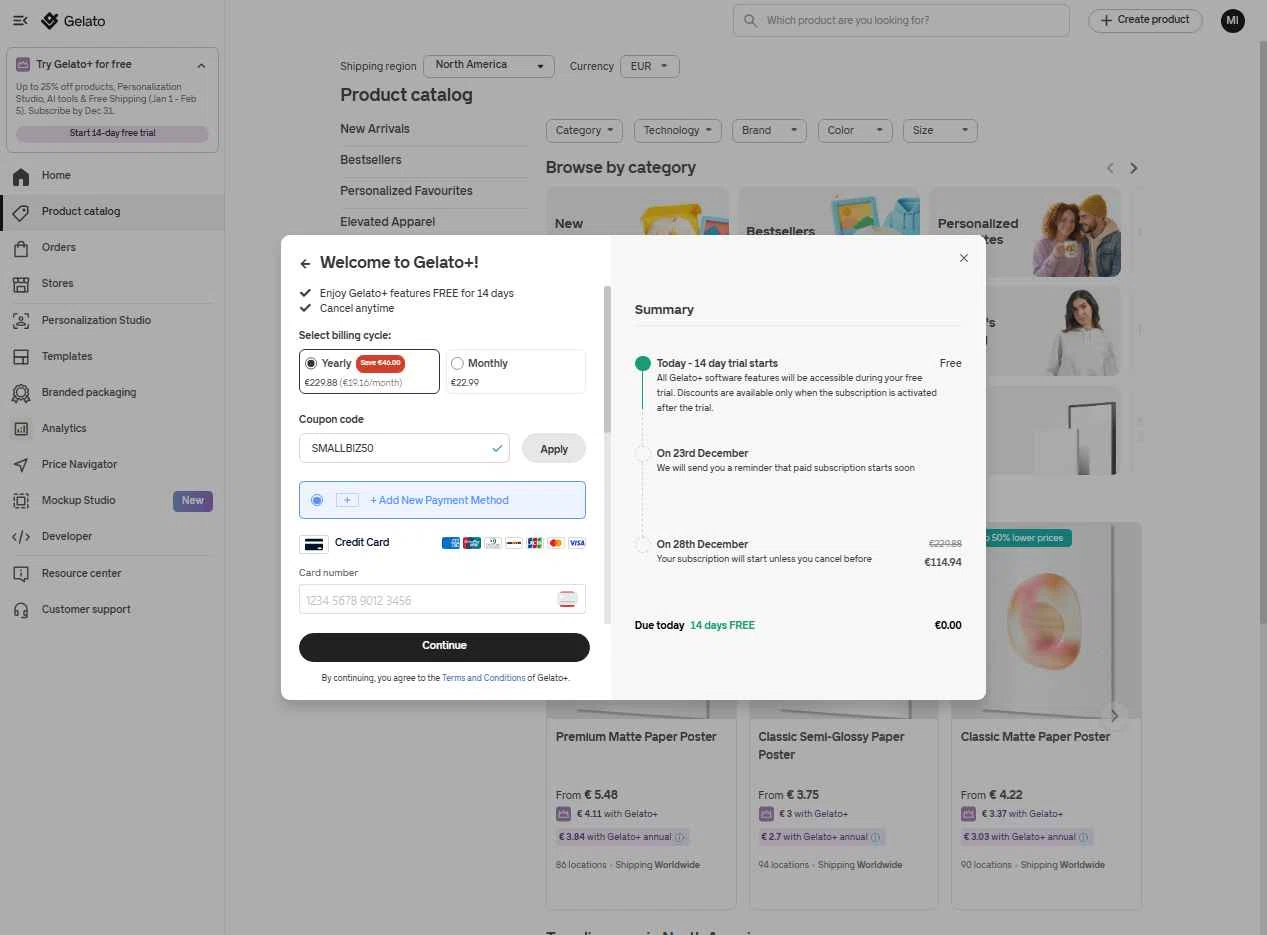Click Continue button
Image resolution: width=1267 pixels, height=935 pixels.
(444, 647)
